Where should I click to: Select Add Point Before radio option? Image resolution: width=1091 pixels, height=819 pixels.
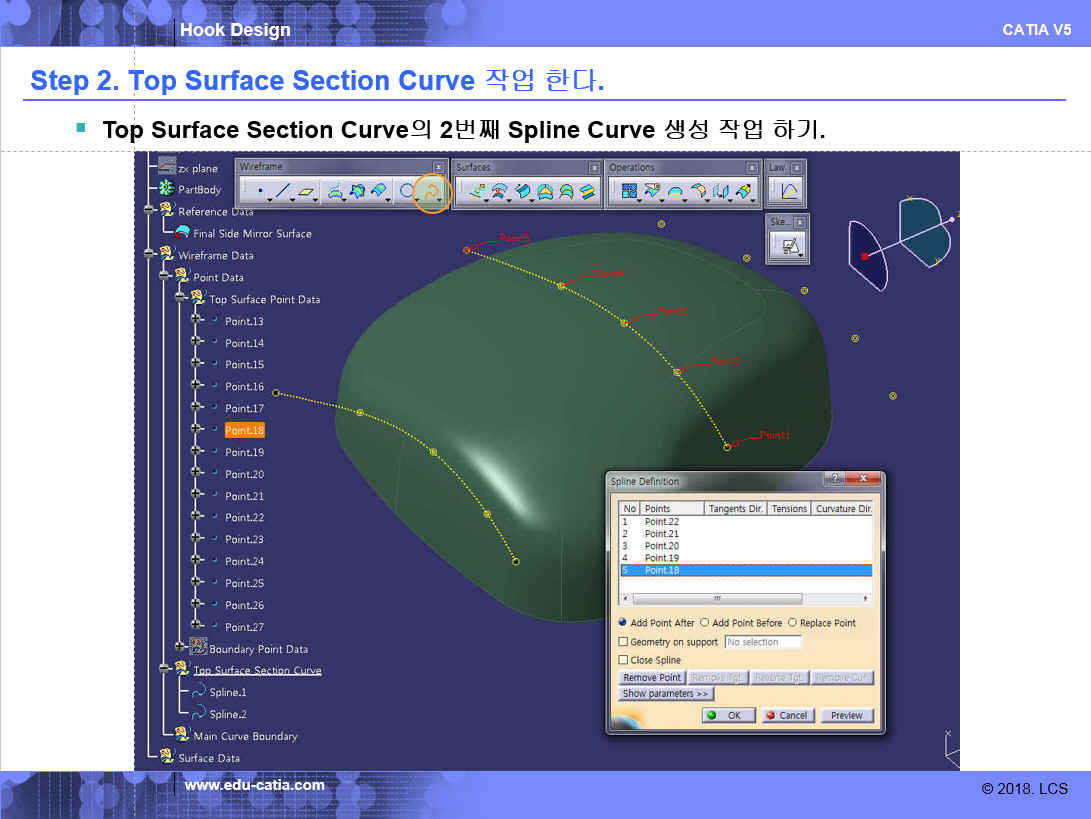(x=704, y=623)
